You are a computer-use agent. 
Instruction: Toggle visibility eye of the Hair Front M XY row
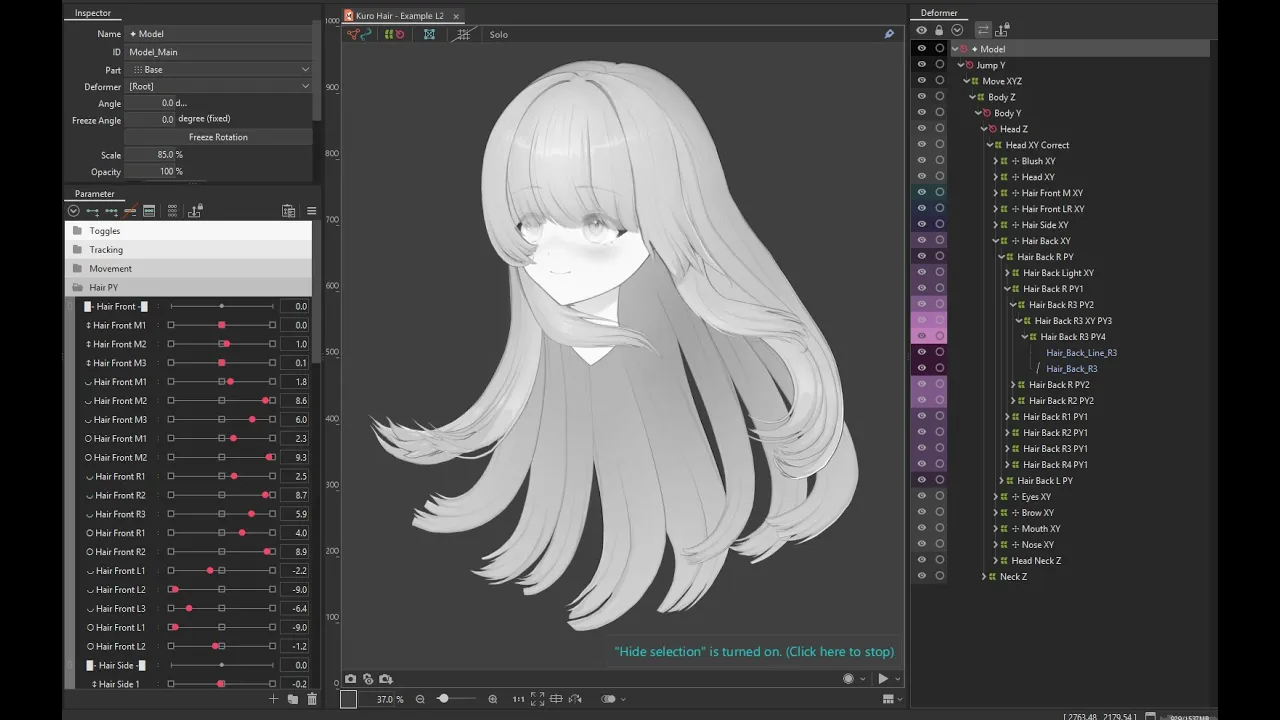pyautogui.click(x=921, y=192)
